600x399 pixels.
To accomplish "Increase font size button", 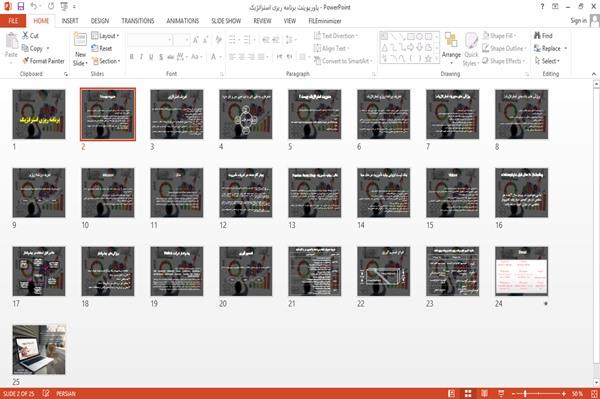I will [x=196, y=40].
